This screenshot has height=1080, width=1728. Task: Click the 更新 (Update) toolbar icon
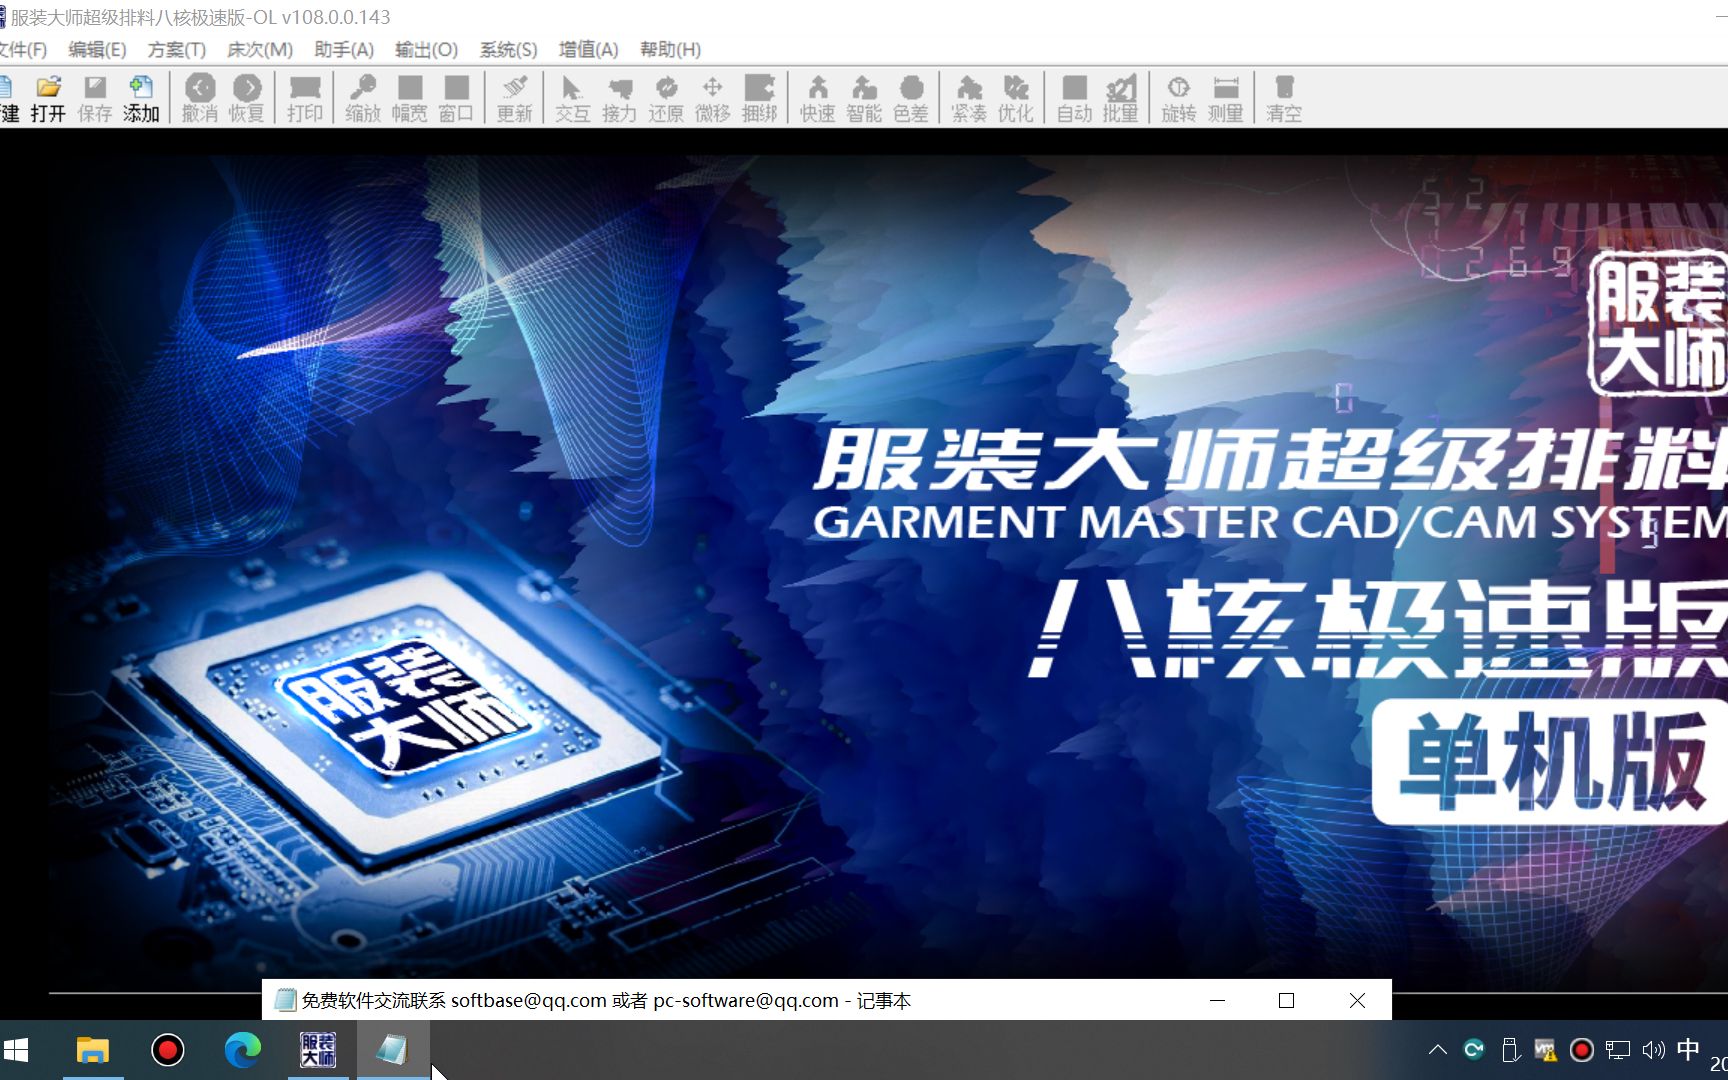[515, 98]
